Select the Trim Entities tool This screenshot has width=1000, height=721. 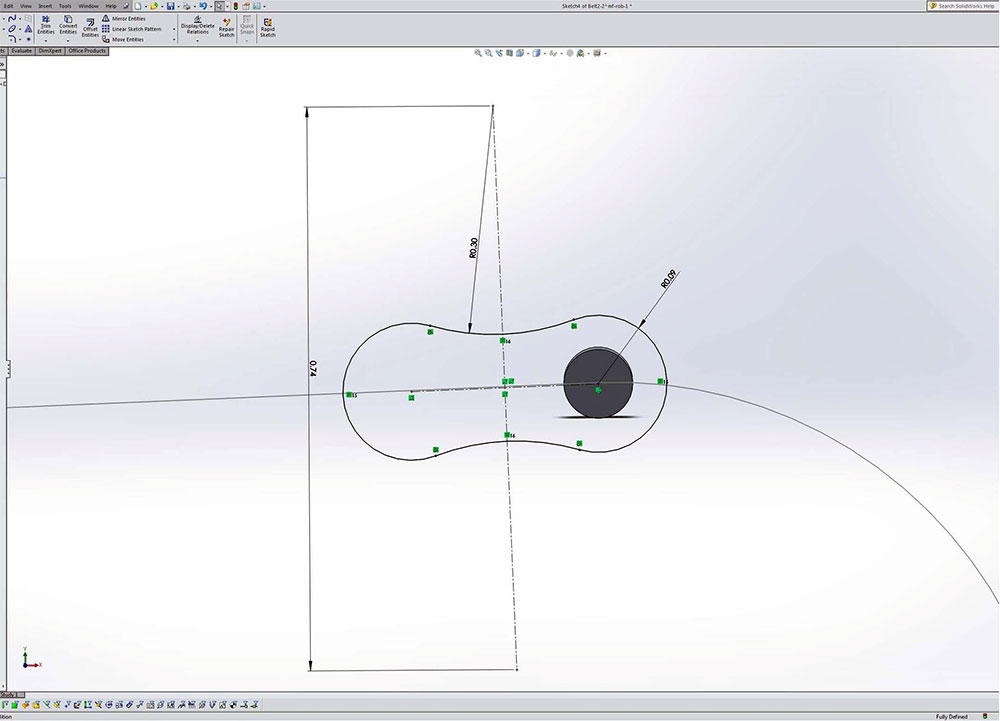(x=45, y=24)
